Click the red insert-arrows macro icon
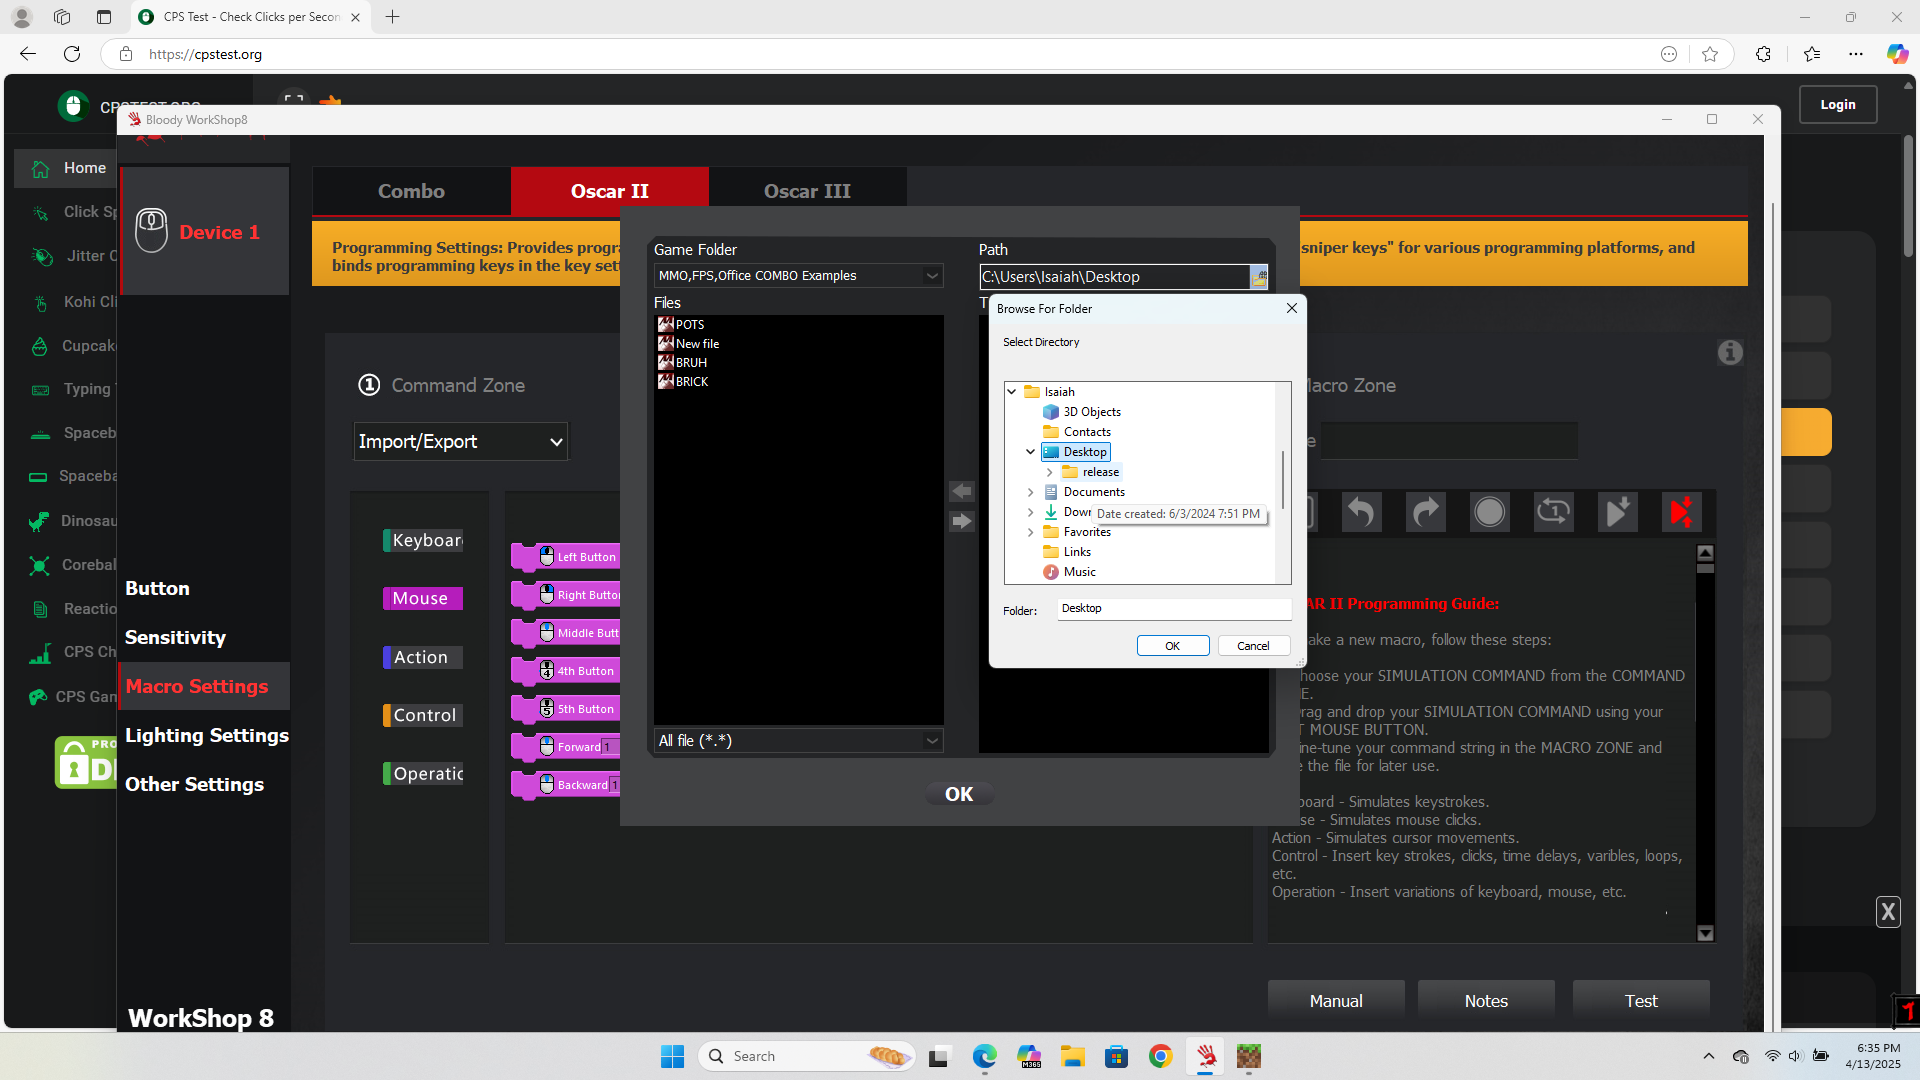The height and width of the screenshot is (1080, 1920). [1681, 512]
